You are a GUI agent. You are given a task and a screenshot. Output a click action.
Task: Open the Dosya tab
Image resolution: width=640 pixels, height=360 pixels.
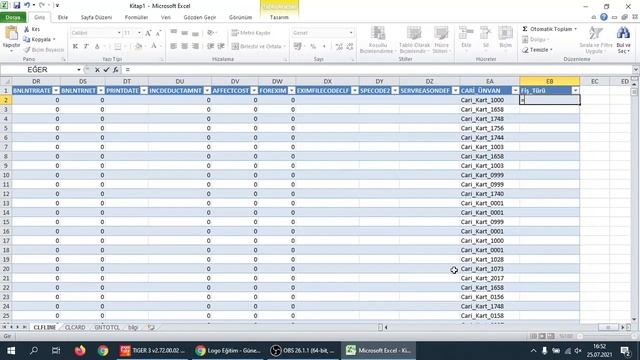tap(13, 18)
